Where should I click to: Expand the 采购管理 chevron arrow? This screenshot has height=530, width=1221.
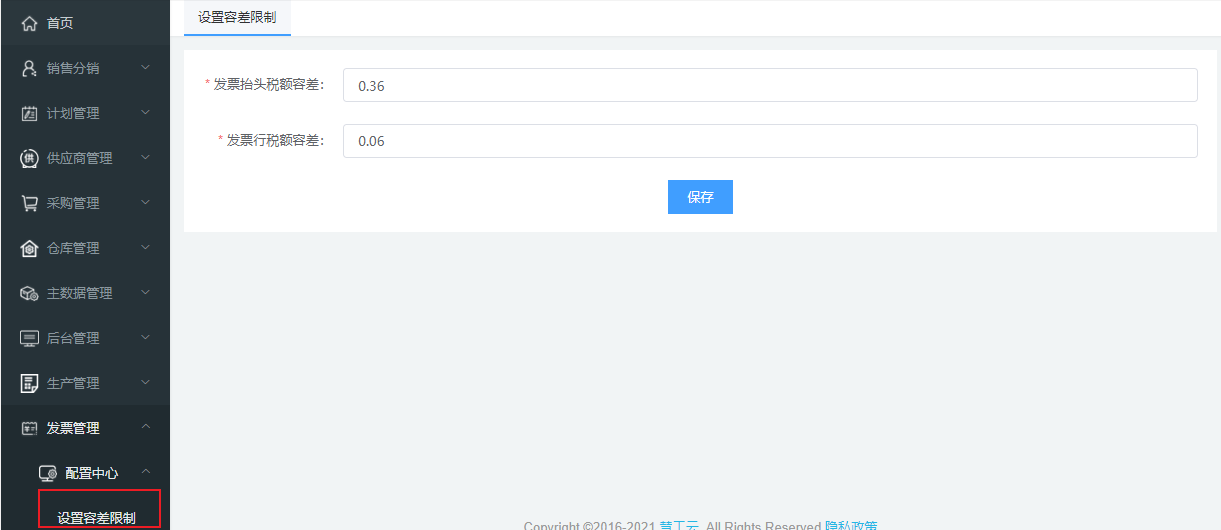[x=145, y=203]
